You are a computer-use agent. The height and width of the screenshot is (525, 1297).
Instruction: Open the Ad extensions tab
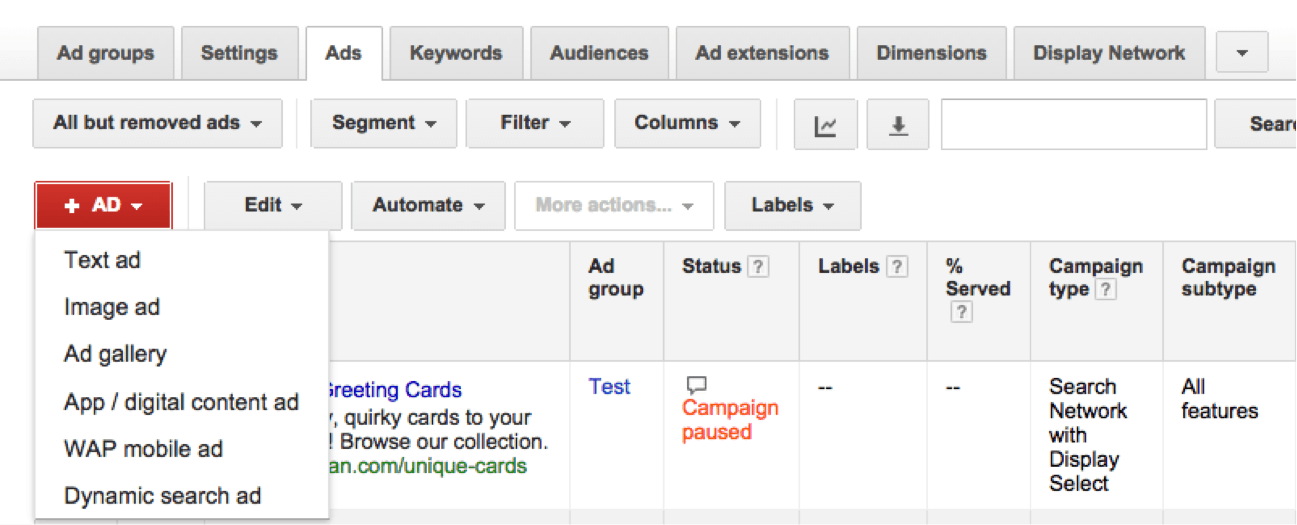tap(762, 53)
